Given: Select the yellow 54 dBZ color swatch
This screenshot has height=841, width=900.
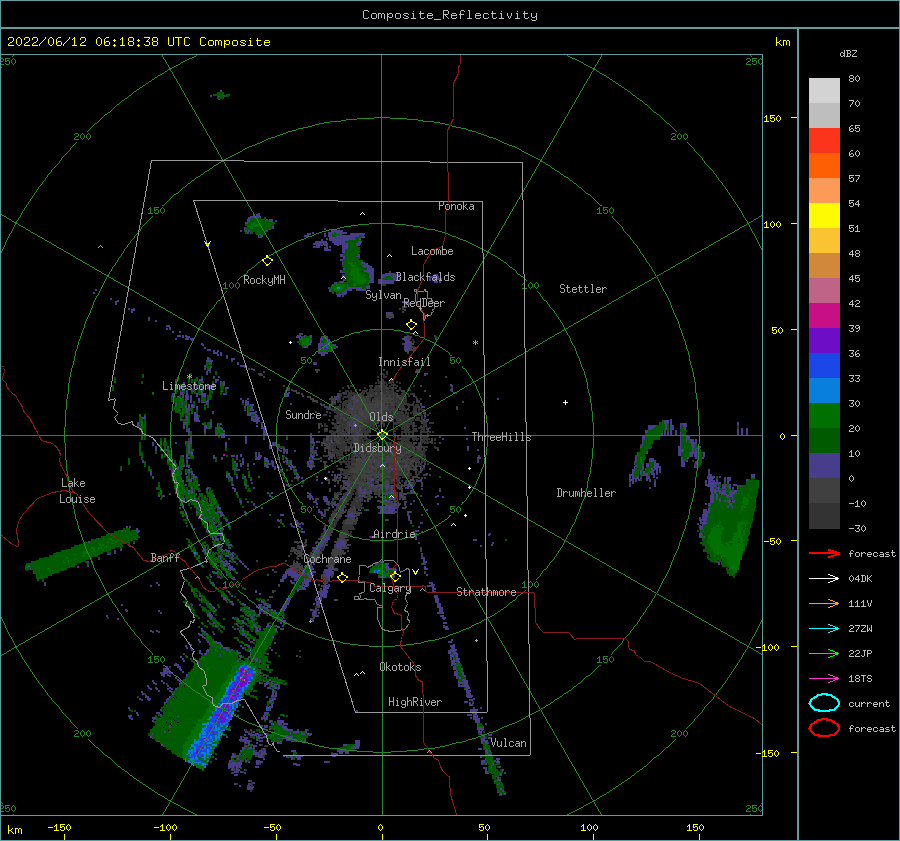Looking at the screenshot, I should point(824,215).
